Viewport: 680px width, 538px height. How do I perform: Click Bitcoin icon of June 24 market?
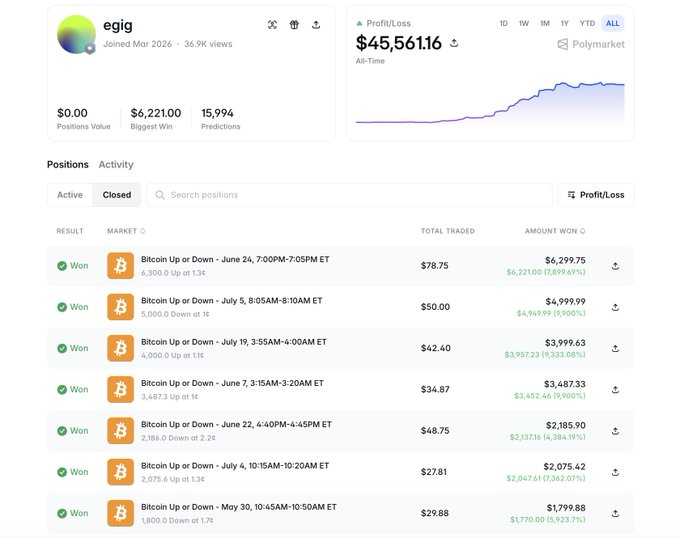[121, 266]
